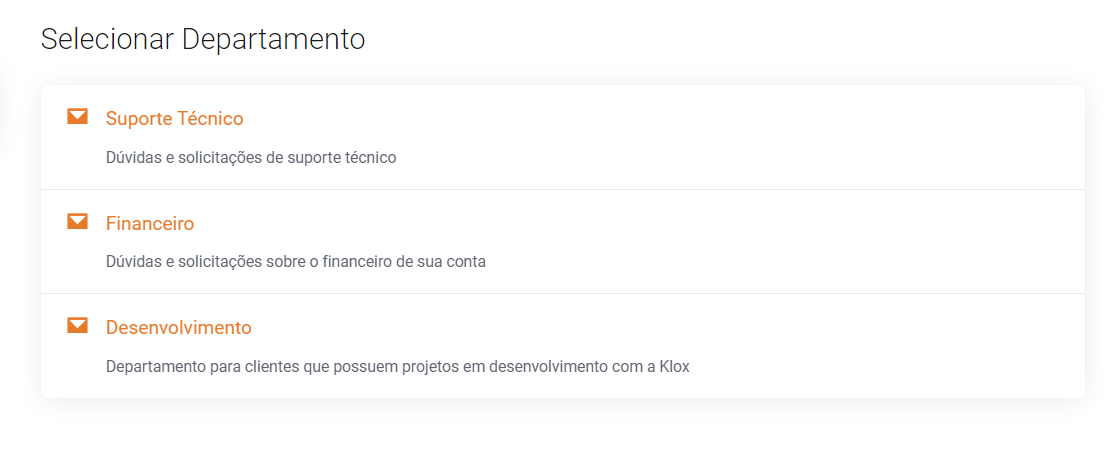Click the word Klox in Desenvolvimento description
This screenshot has width=1108, height=475.
[x=674, y=366]
